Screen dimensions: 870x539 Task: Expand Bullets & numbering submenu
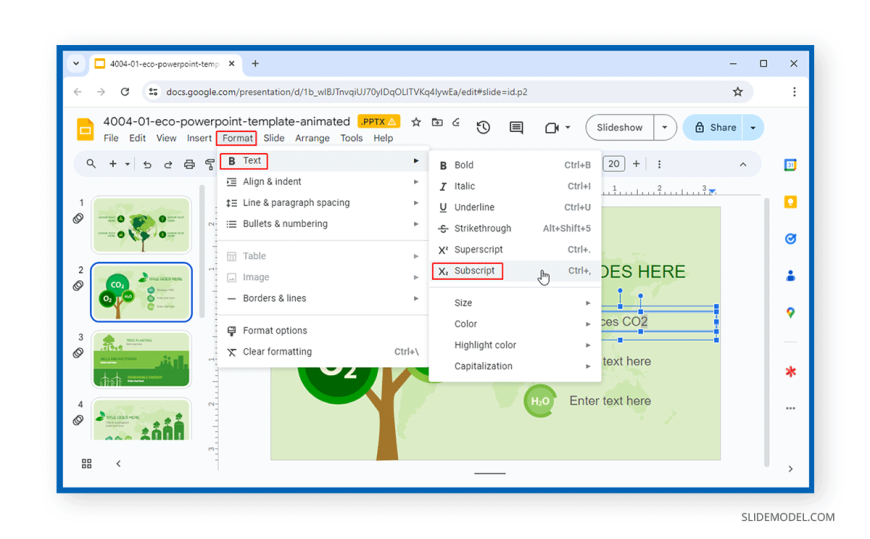click(322, 224)
